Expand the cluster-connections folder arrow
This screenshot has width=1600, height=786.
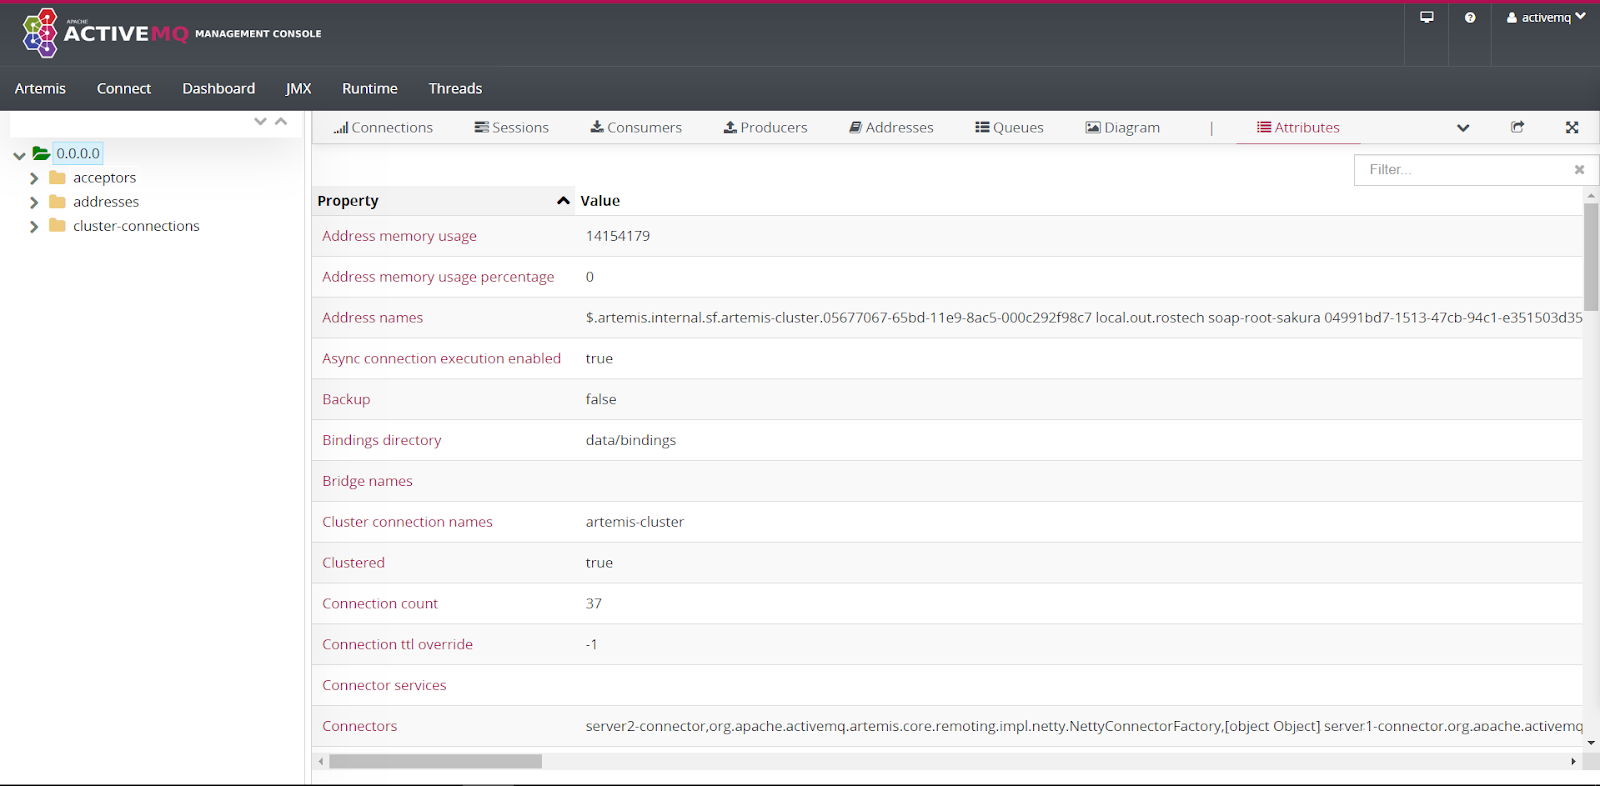(x=34, y=227)
